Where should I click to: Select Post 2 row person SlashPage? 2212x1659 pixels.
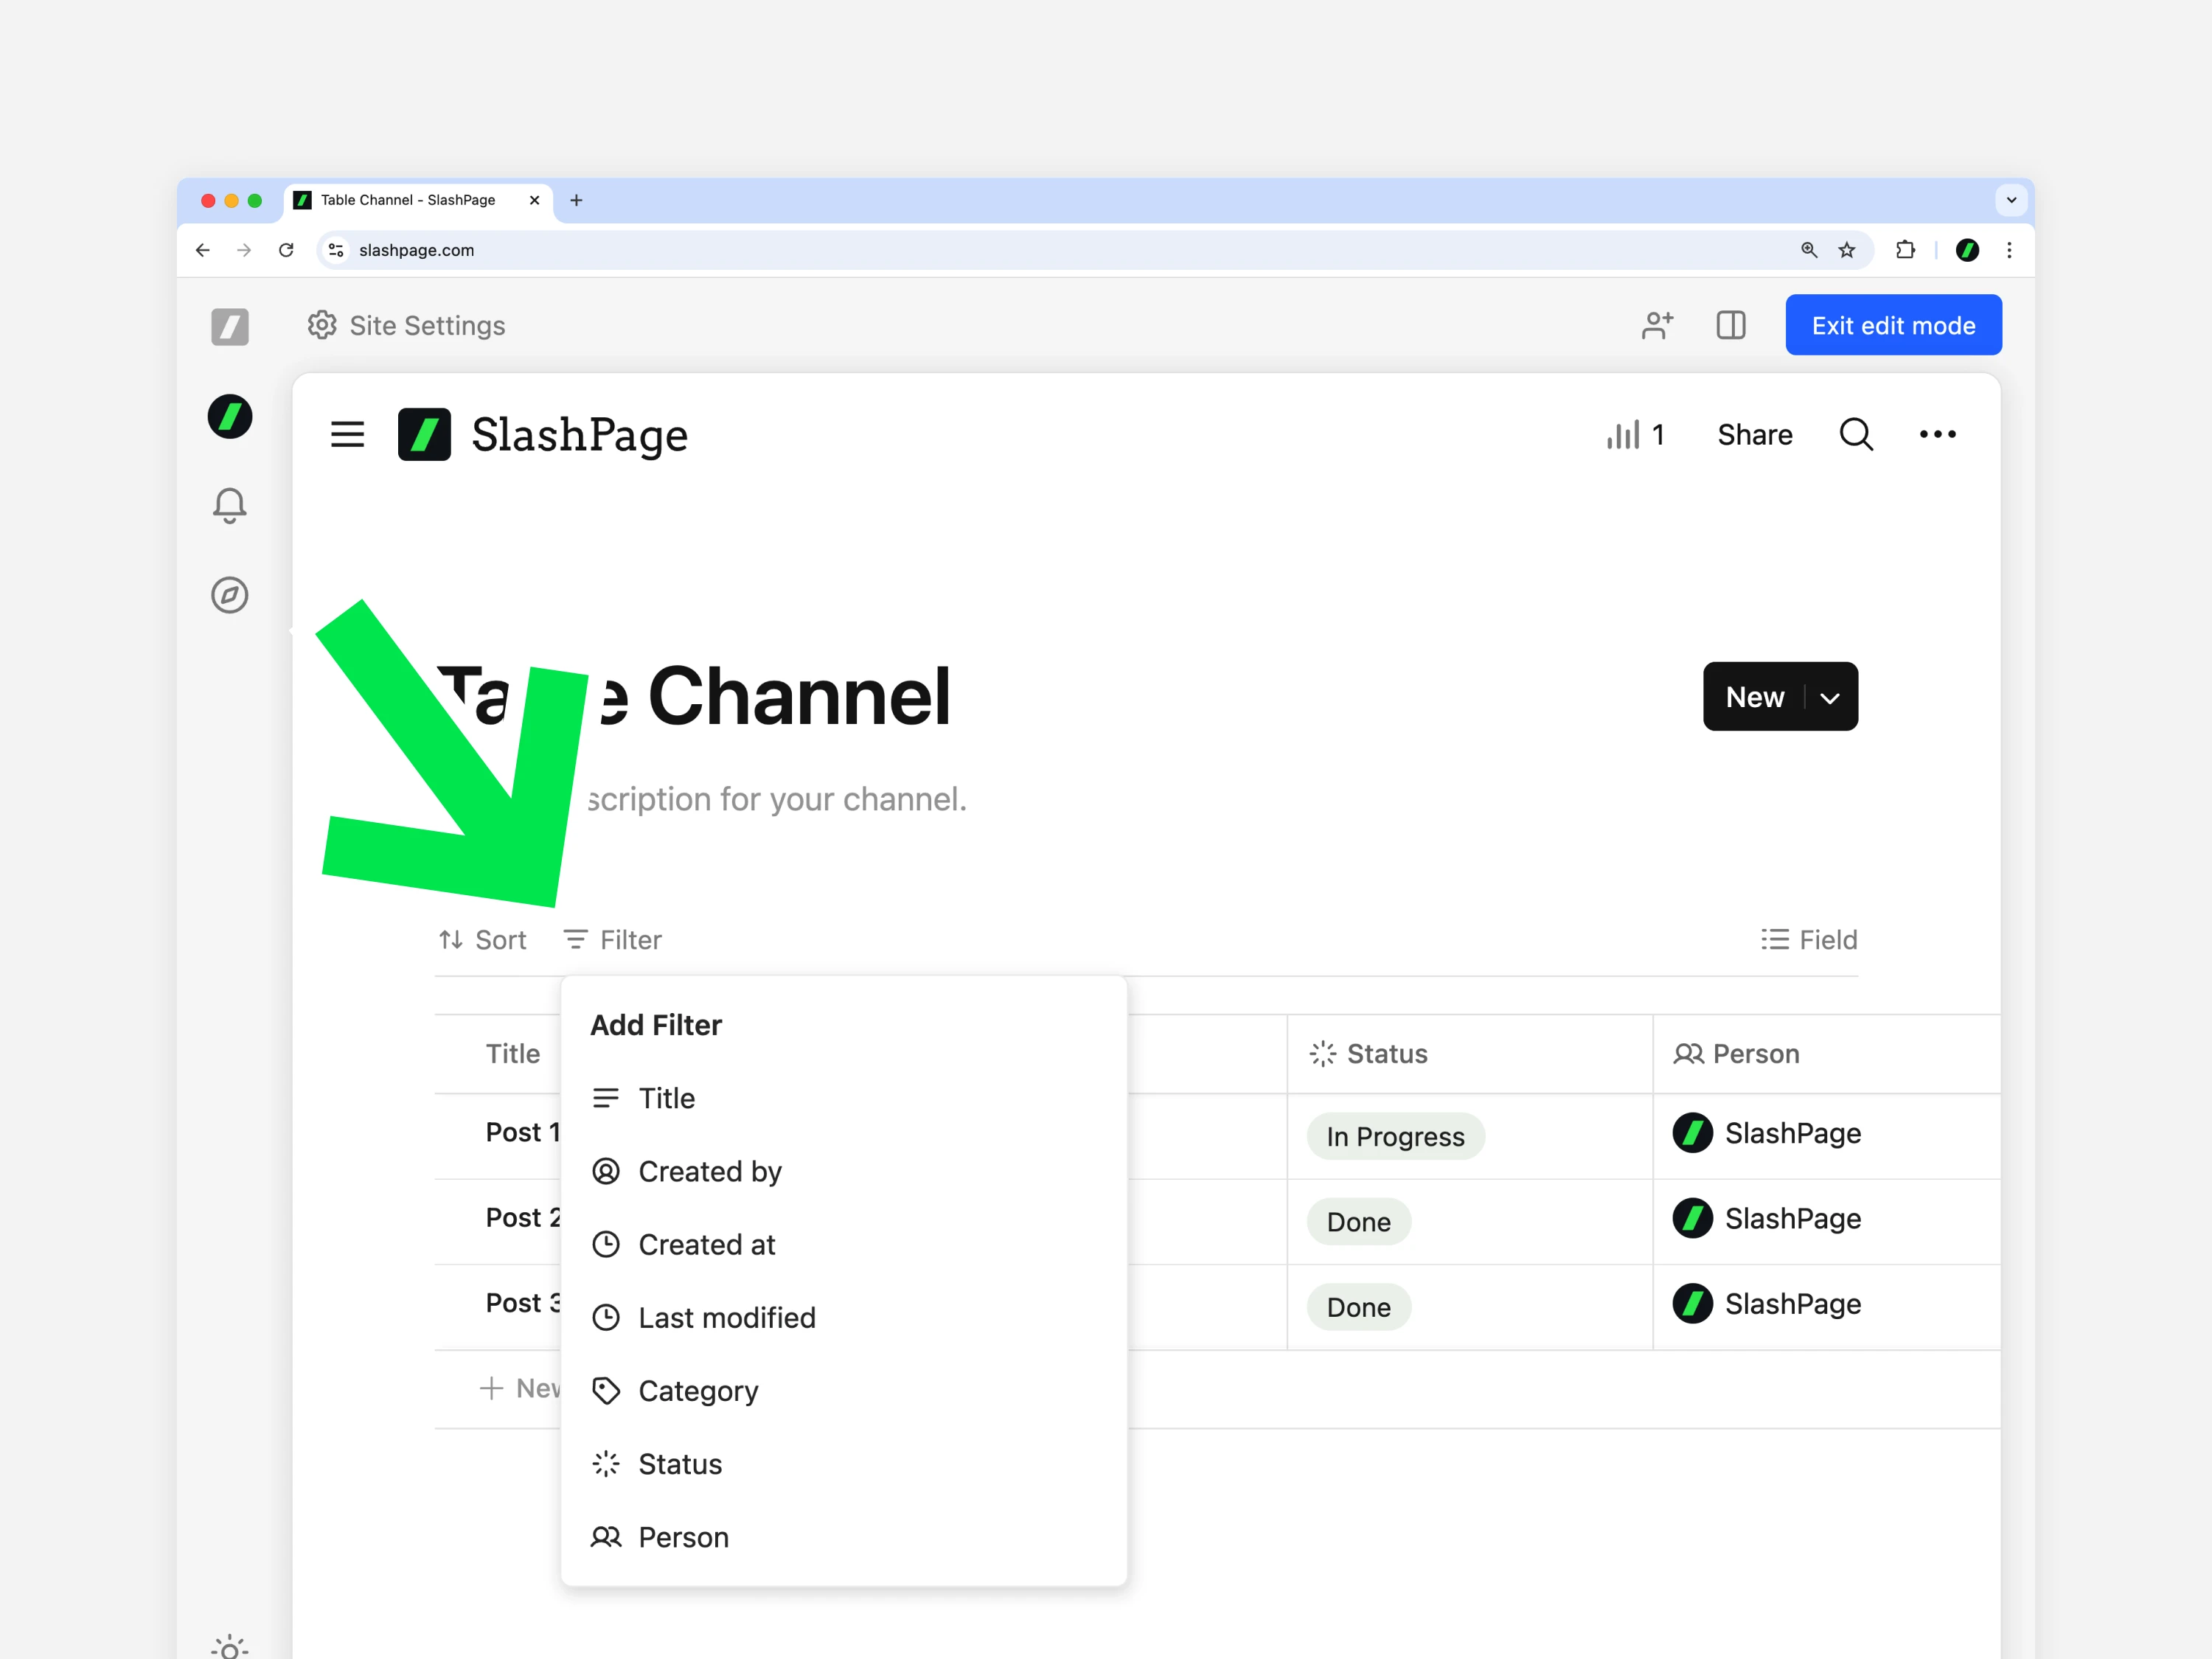click(x=1767, y=1218)
